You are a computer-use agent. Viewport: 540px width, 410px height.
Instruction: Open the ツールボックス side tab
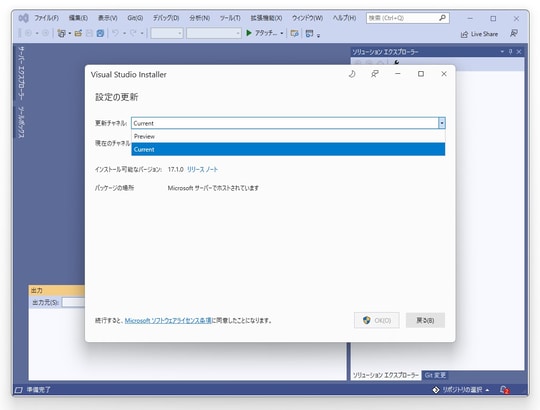coord(21,122)
